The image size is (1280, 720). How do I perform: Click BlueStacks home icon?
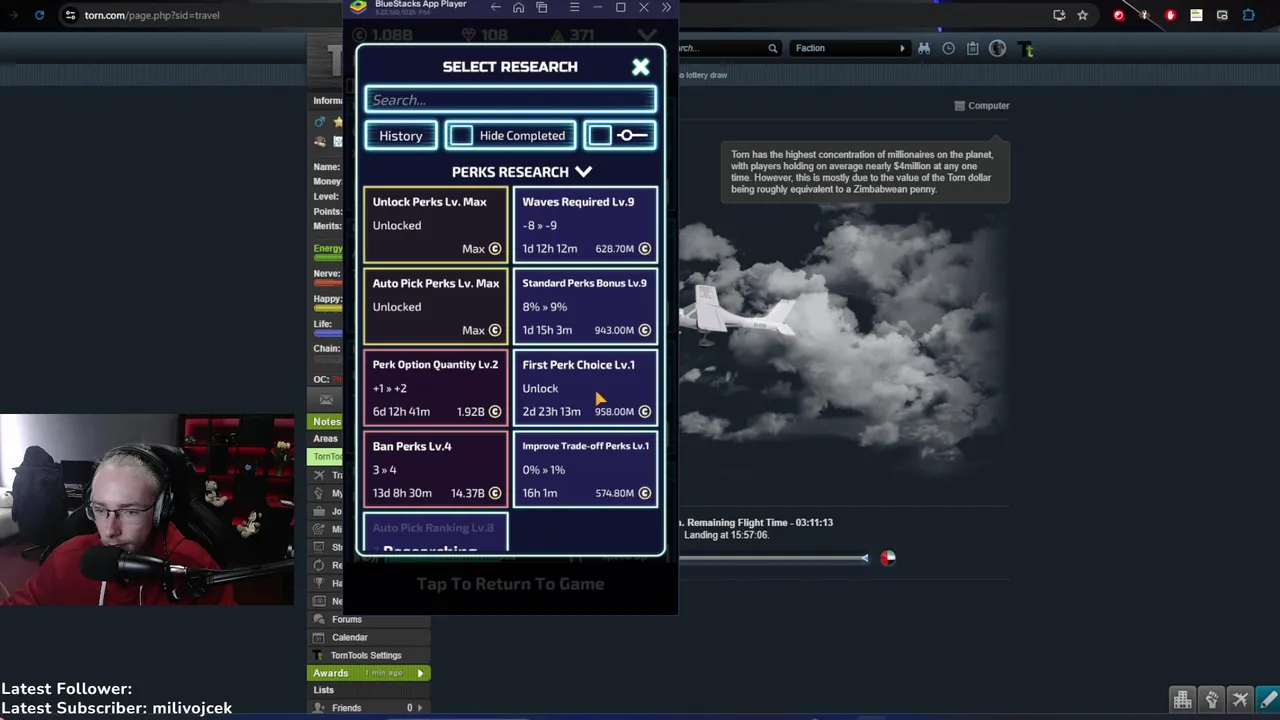tap(518, 7)
